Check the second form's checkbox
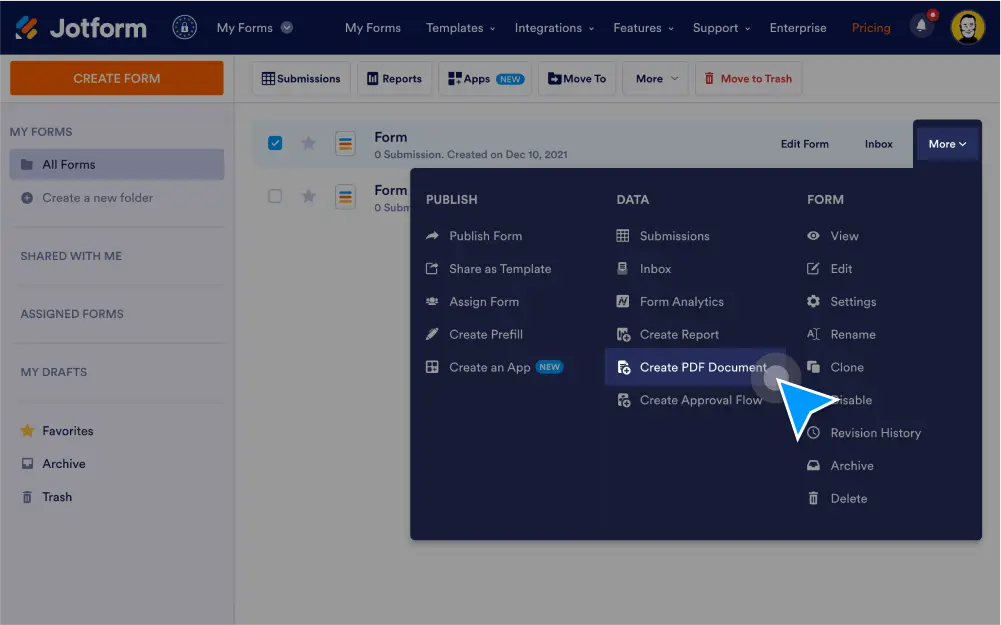The image size is (1001, 625). (x=275, y=196)
